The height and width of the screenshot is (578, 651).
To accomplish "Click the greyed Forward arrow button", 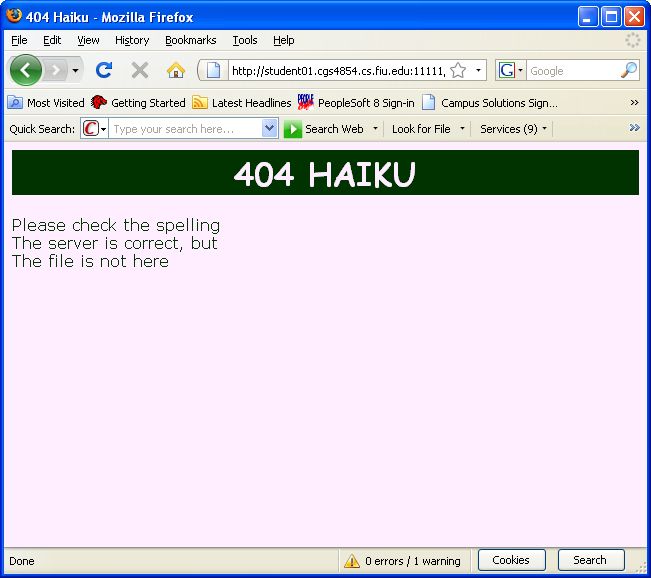I will click(x=56, y=71).
